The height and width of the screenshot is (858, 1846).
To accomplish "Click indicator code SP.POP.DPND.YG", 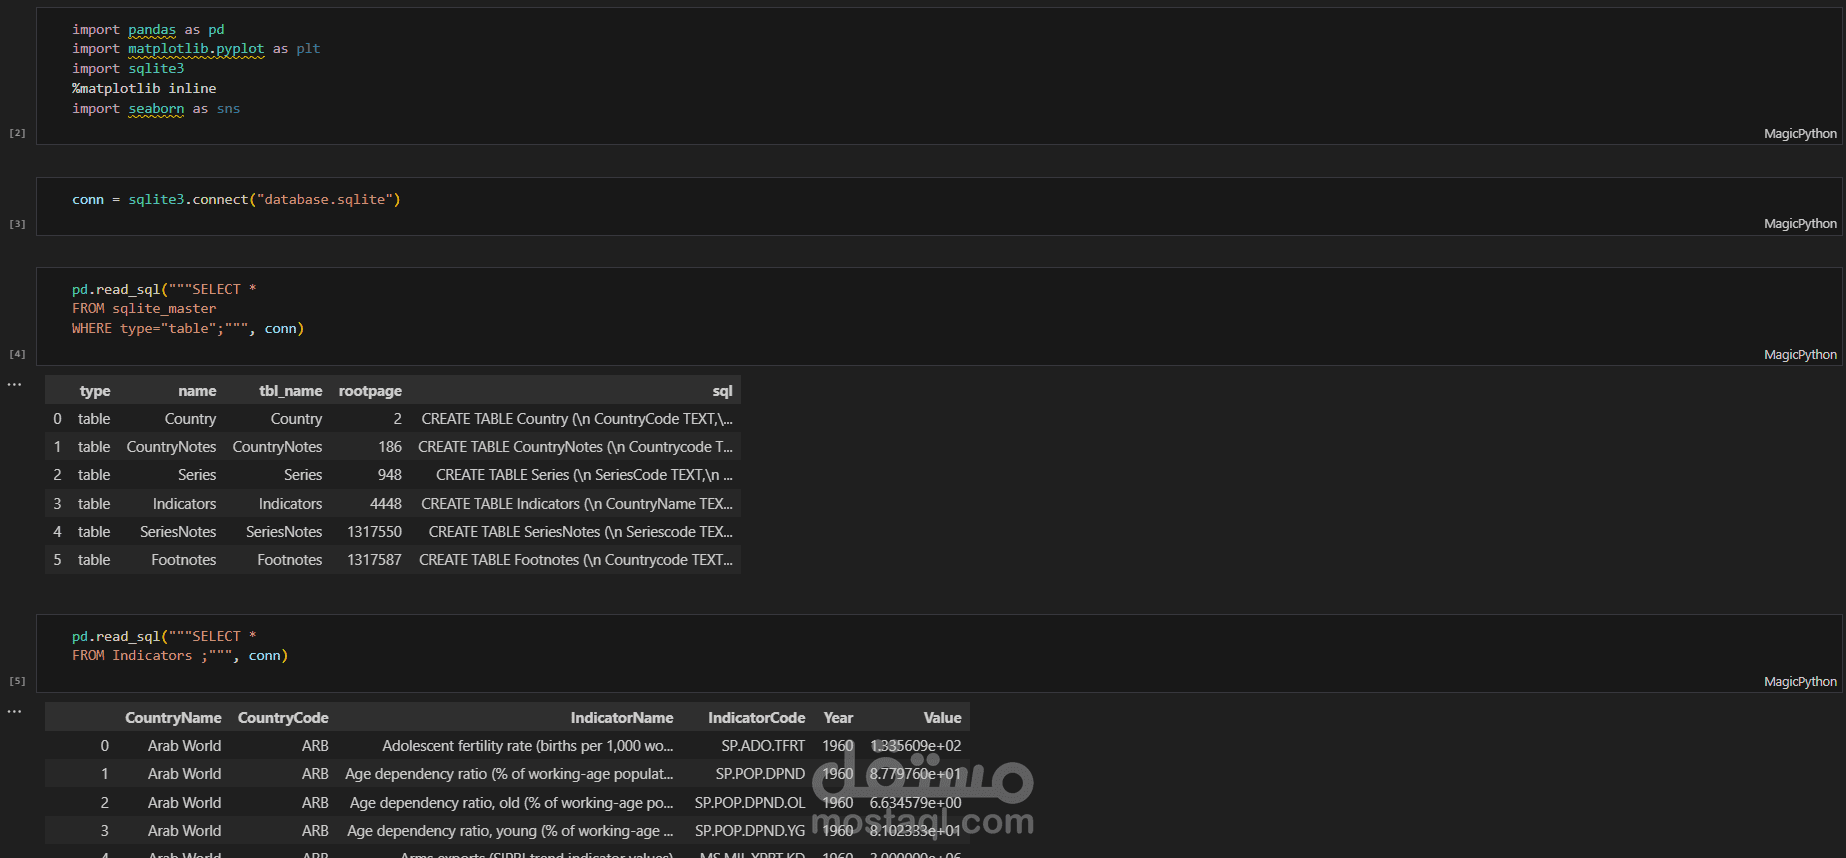I will coord(750,831).
